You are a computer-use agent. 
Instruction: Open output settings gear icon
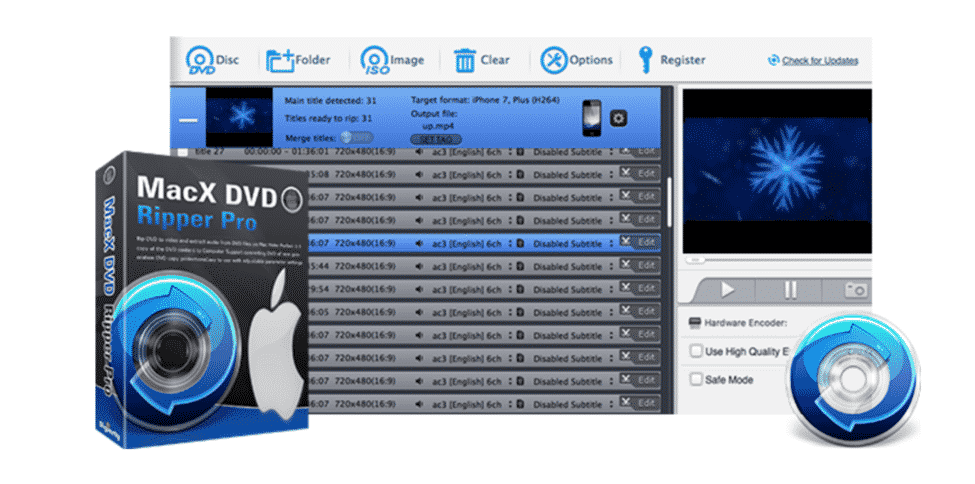618,118
